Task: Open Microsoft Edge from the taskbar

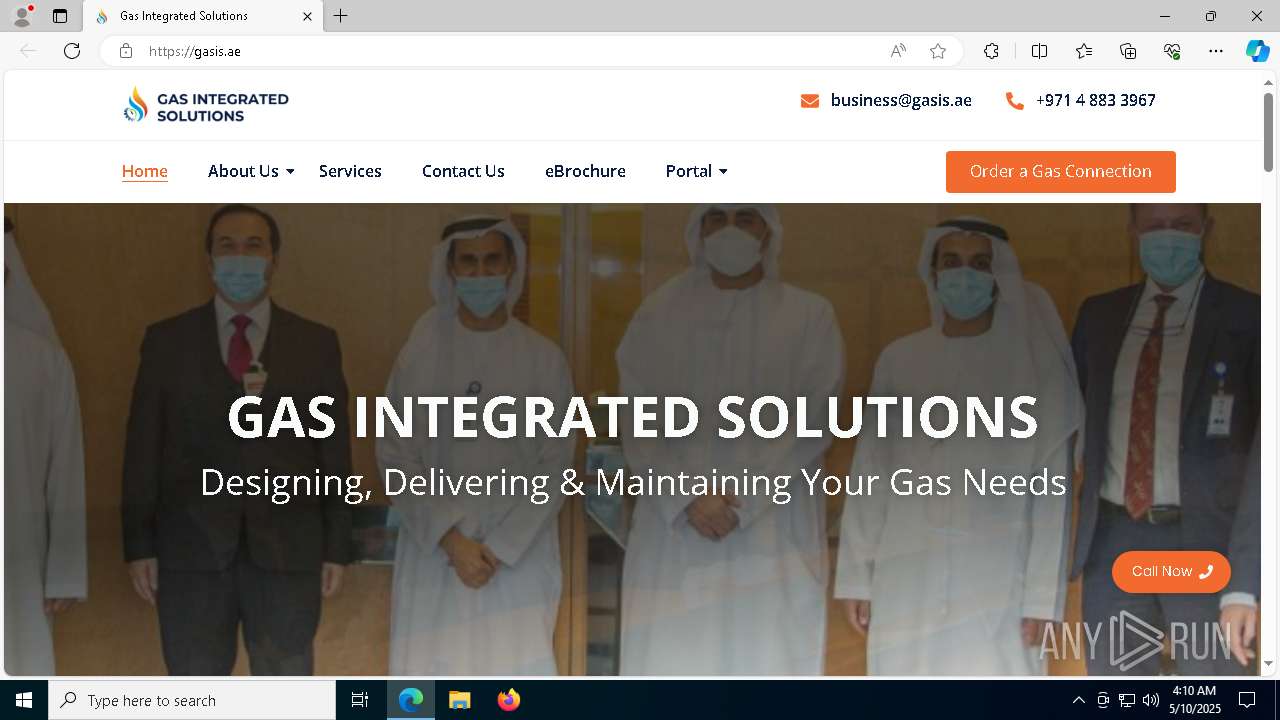Action: [411, 700]
